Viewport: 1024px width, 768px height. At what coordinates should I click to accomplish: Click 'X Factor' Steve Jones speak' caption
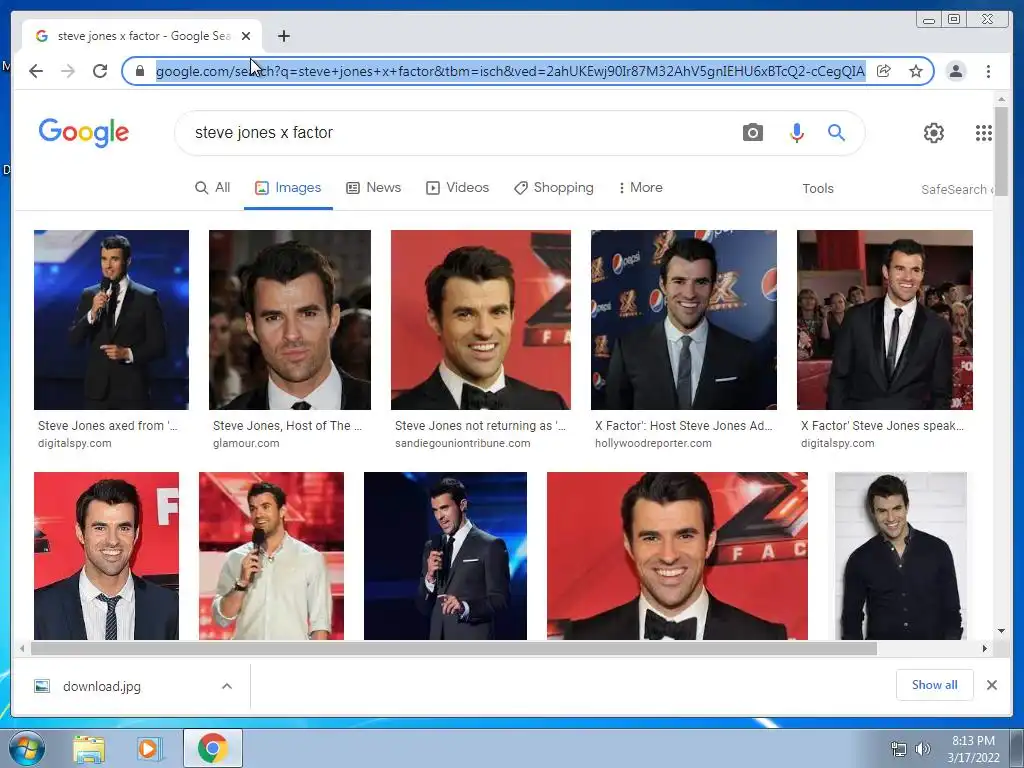pyautogui.click(x=882, y=426)
